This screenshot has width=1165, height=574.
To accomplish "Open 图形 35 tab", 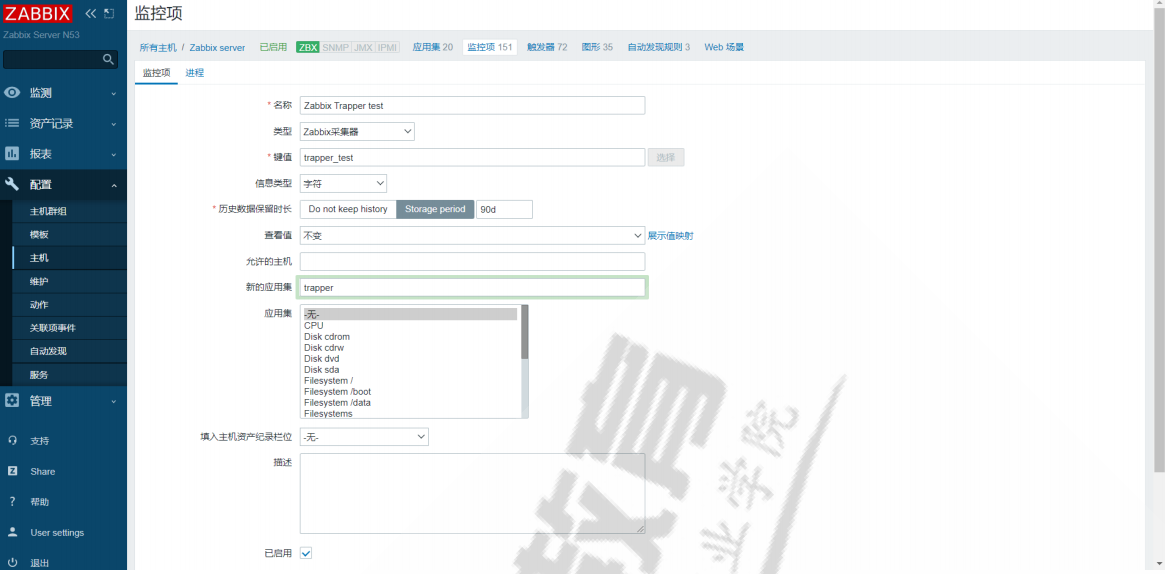I will pos(597,47).
